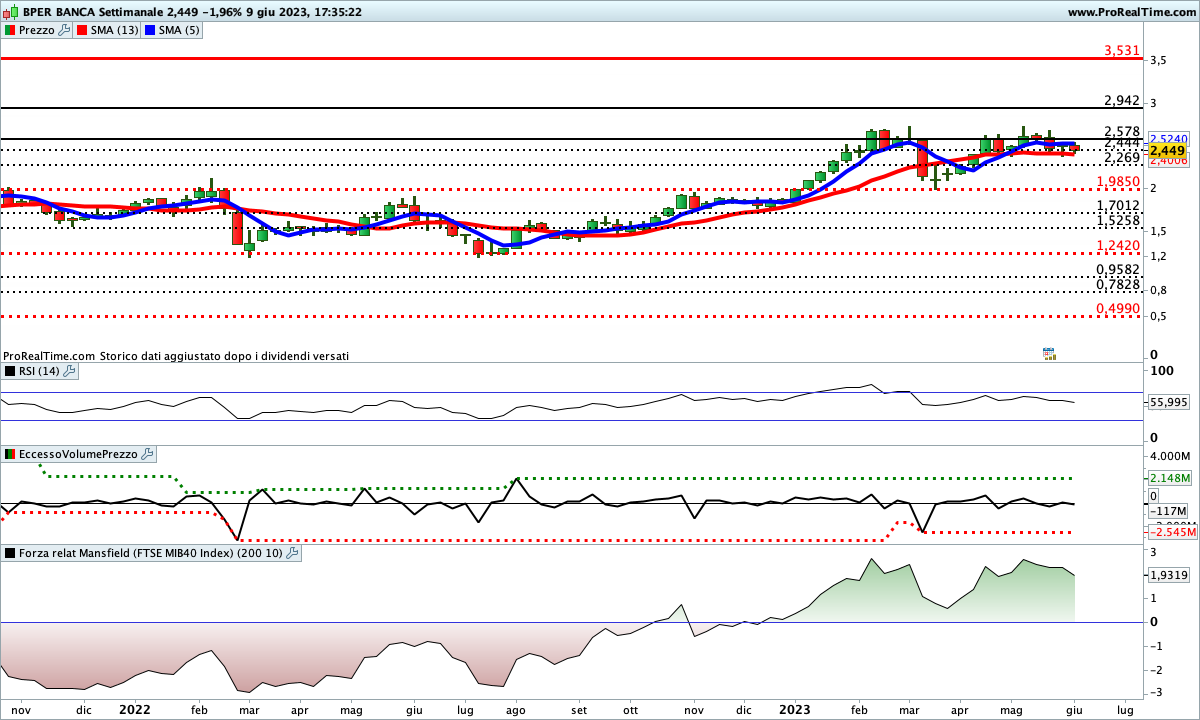1200x720 pixels.
Task: Click the -117M volume value label
Action: tap(1166, 510)
